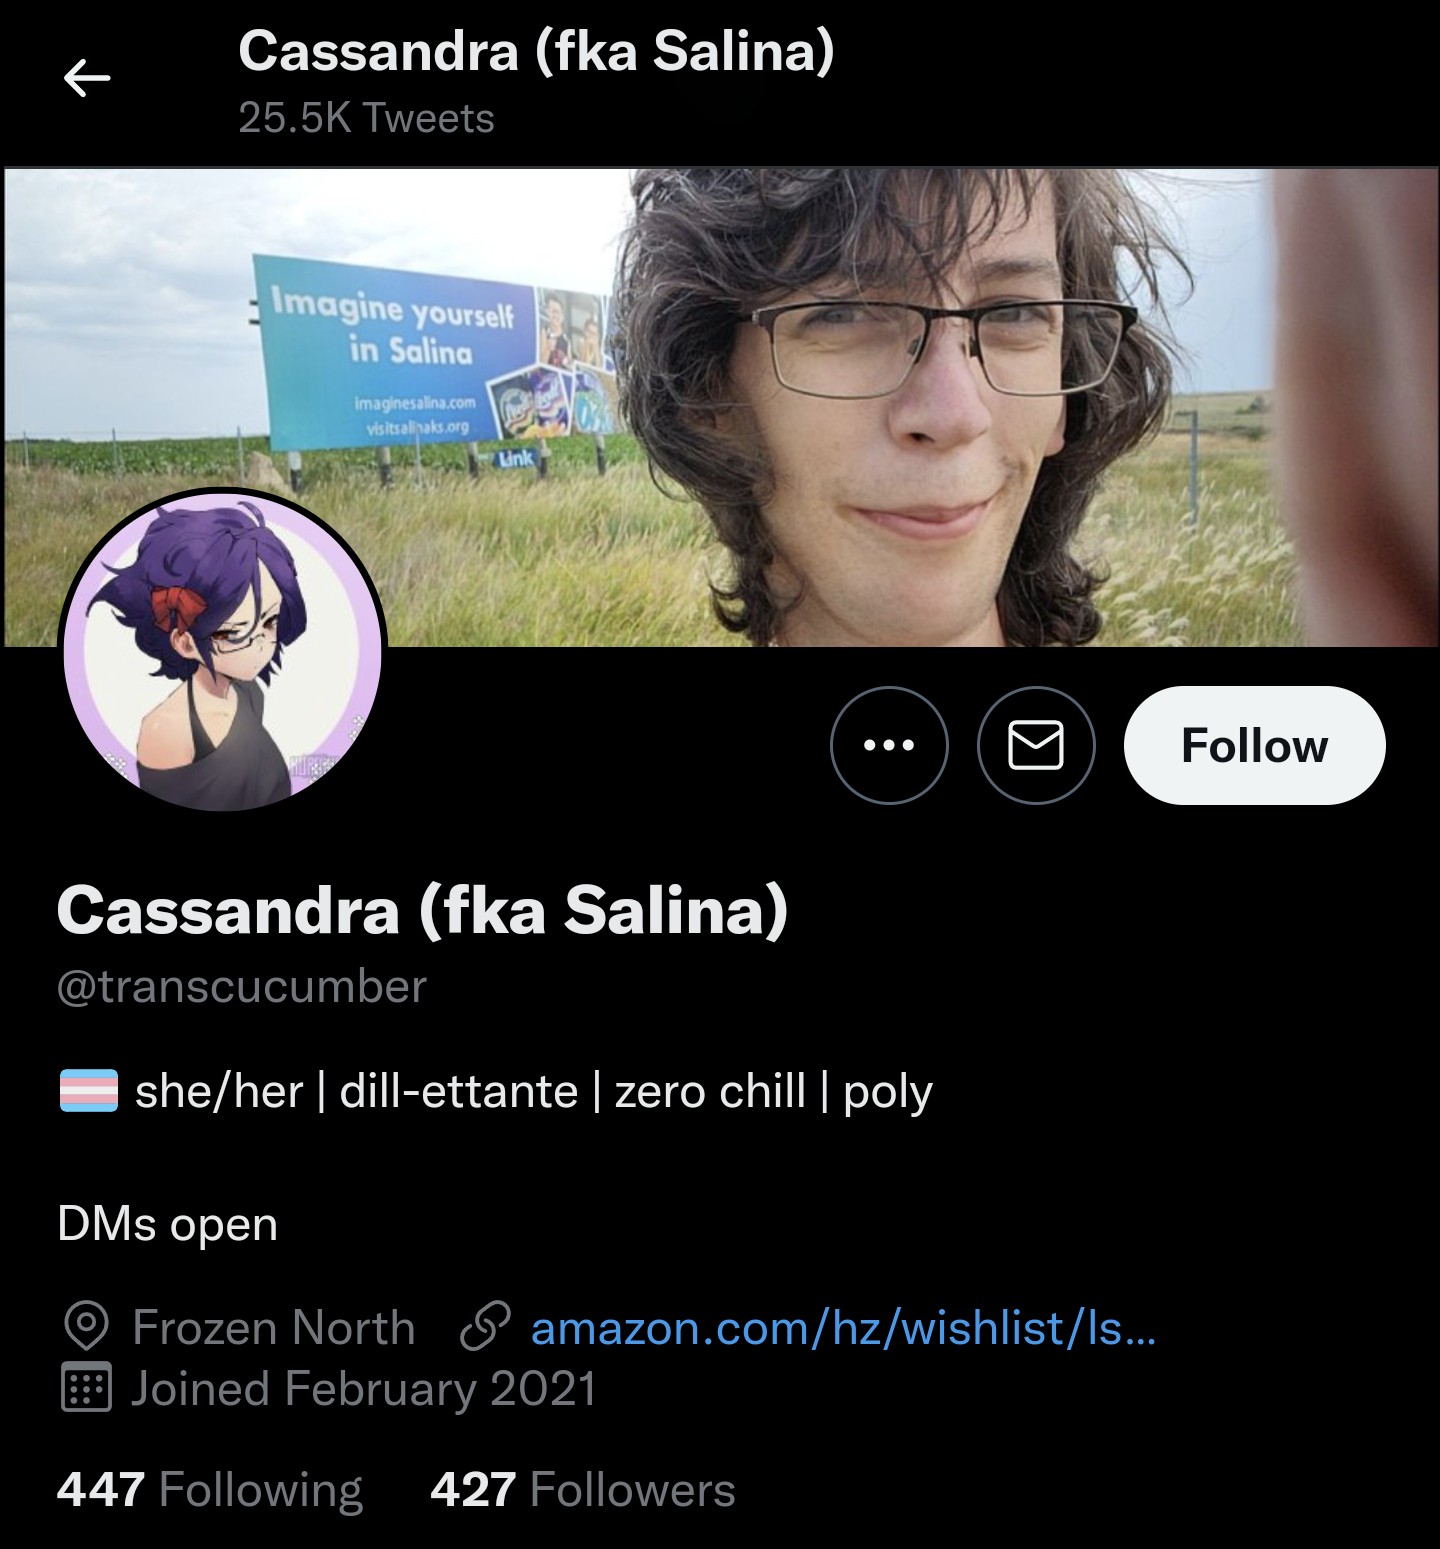Click the Follow button
1440x1549 pixels.
(x=1254, y=745)
